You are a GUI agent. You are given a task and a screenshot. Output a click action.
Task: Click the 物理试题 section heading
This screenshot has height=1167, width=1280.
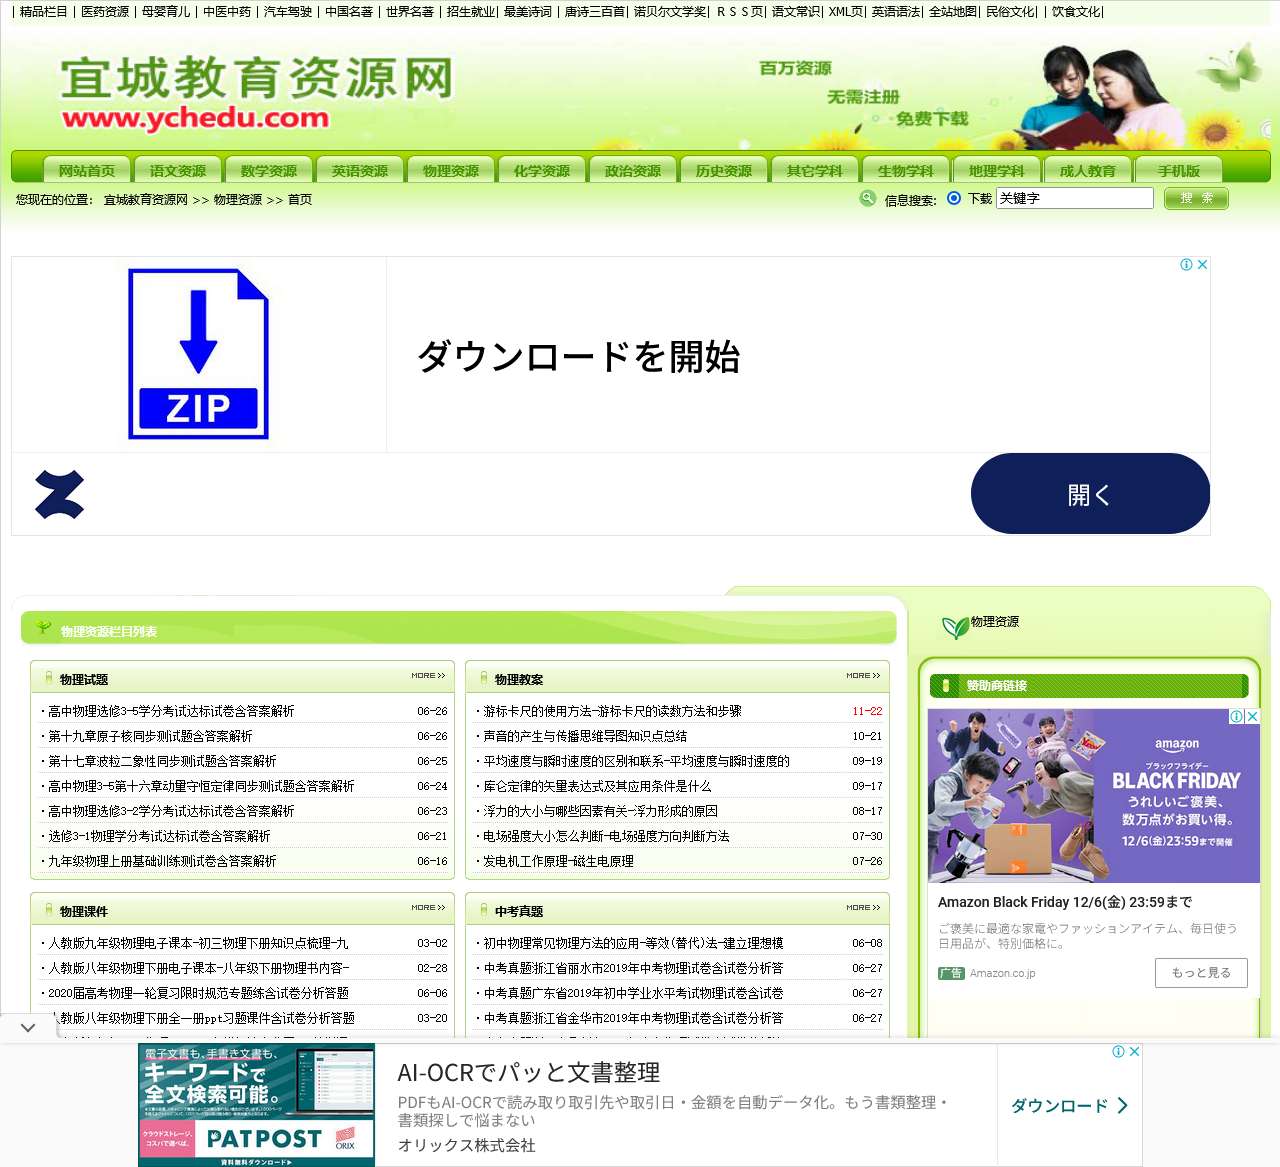[84, 680]
